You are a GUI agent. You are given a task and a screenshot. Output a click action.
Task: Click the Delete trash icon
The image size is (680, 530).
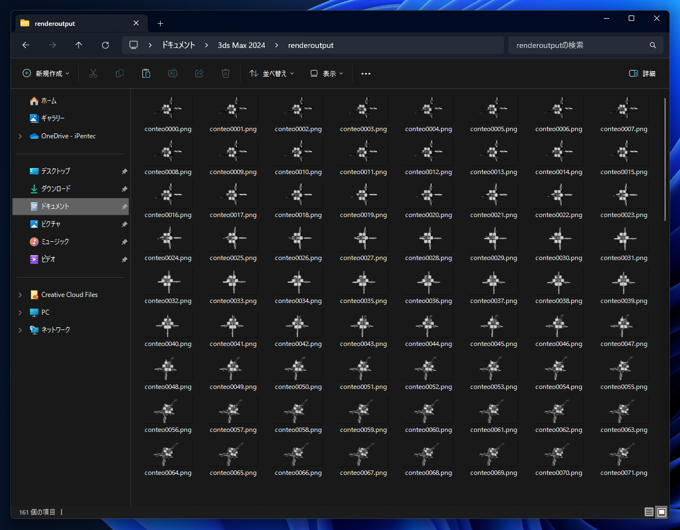(225, 74)
